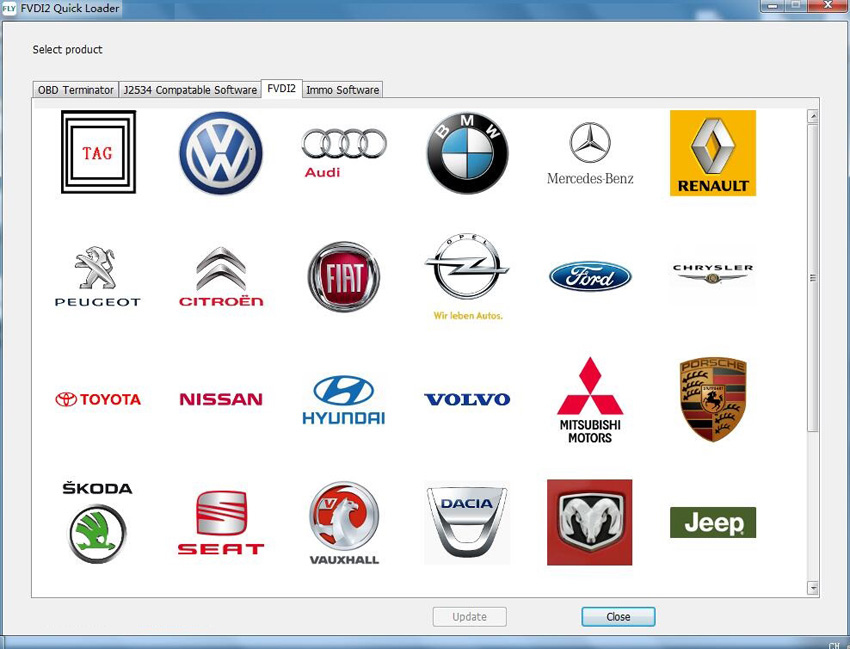850x649 pixels.
Task: Select the red Nissan wordmark
Action: click(221, 400)
